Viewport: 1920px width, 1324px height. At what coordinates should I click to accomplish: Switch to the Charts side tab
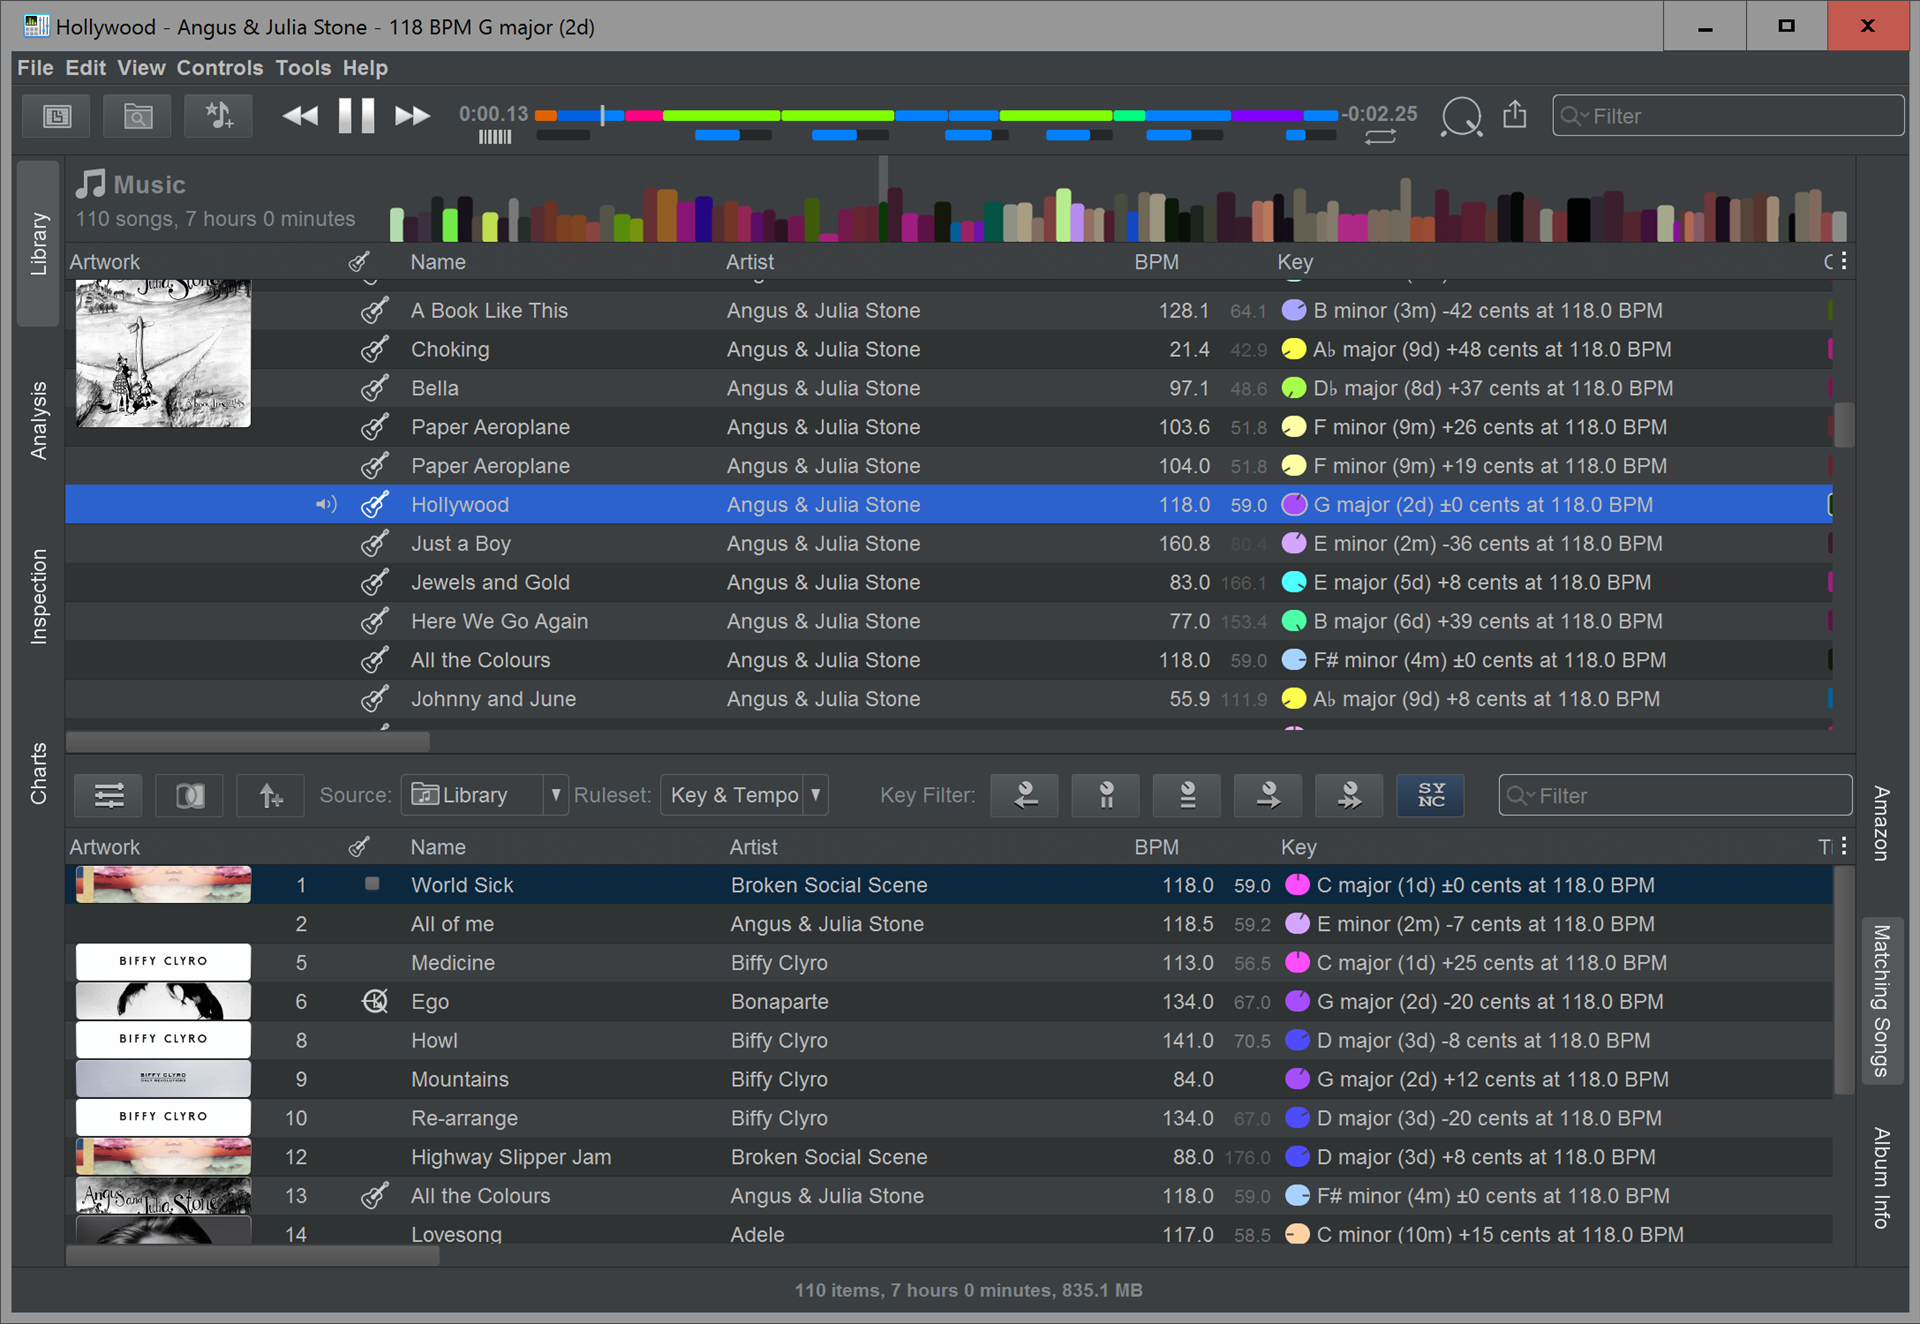tap(39, 773)
